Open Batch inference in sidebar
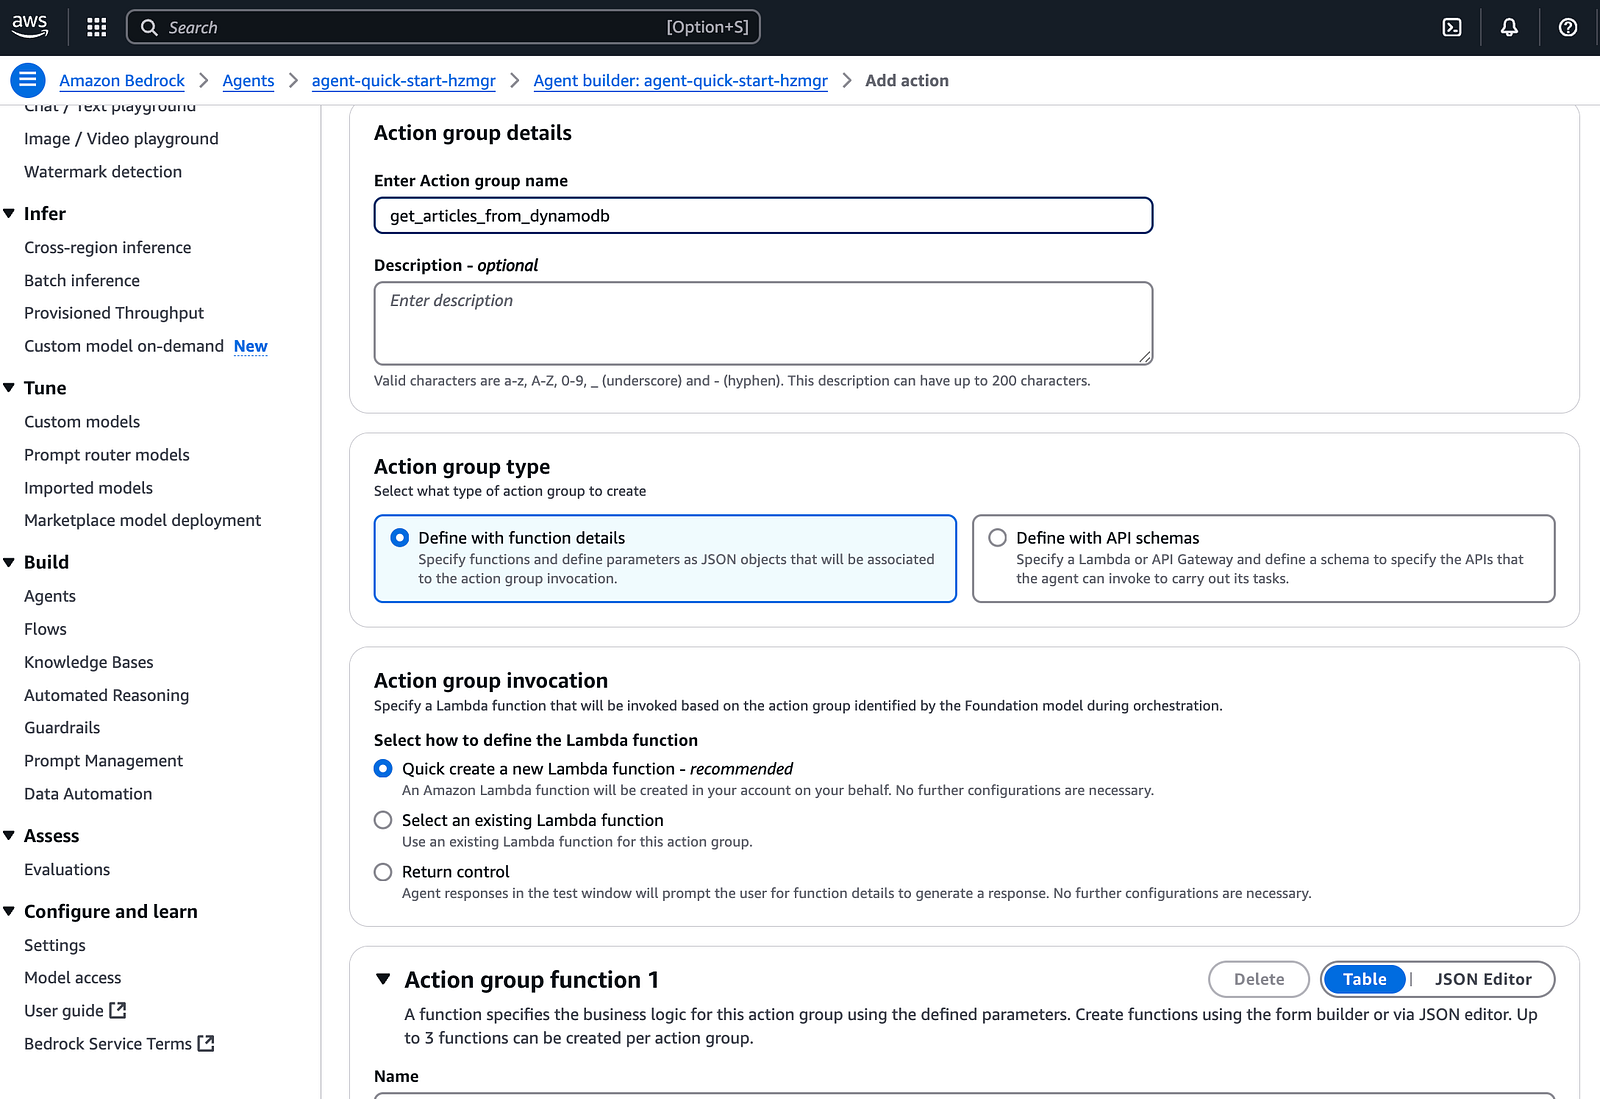 (82, 280)
